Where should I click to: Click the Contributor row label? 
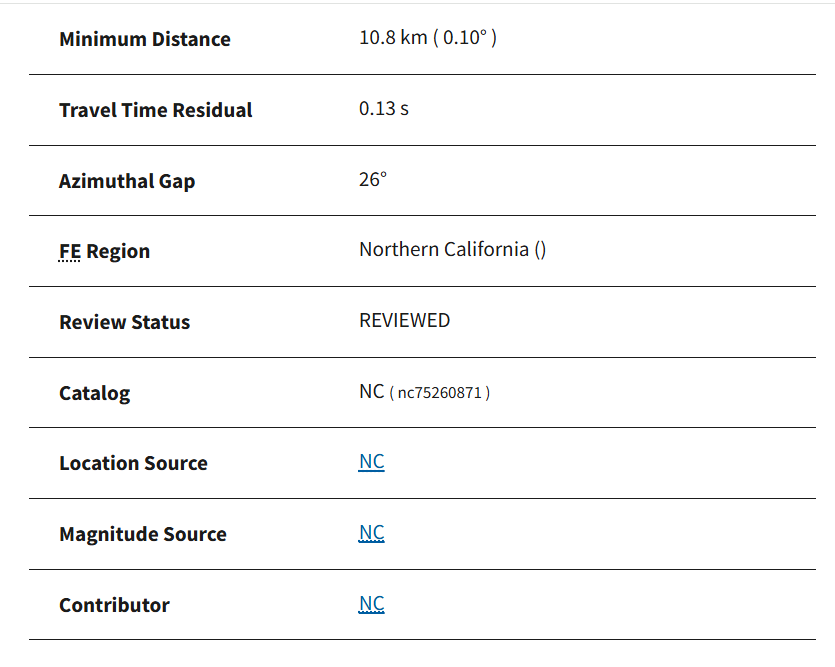point(114,605)
